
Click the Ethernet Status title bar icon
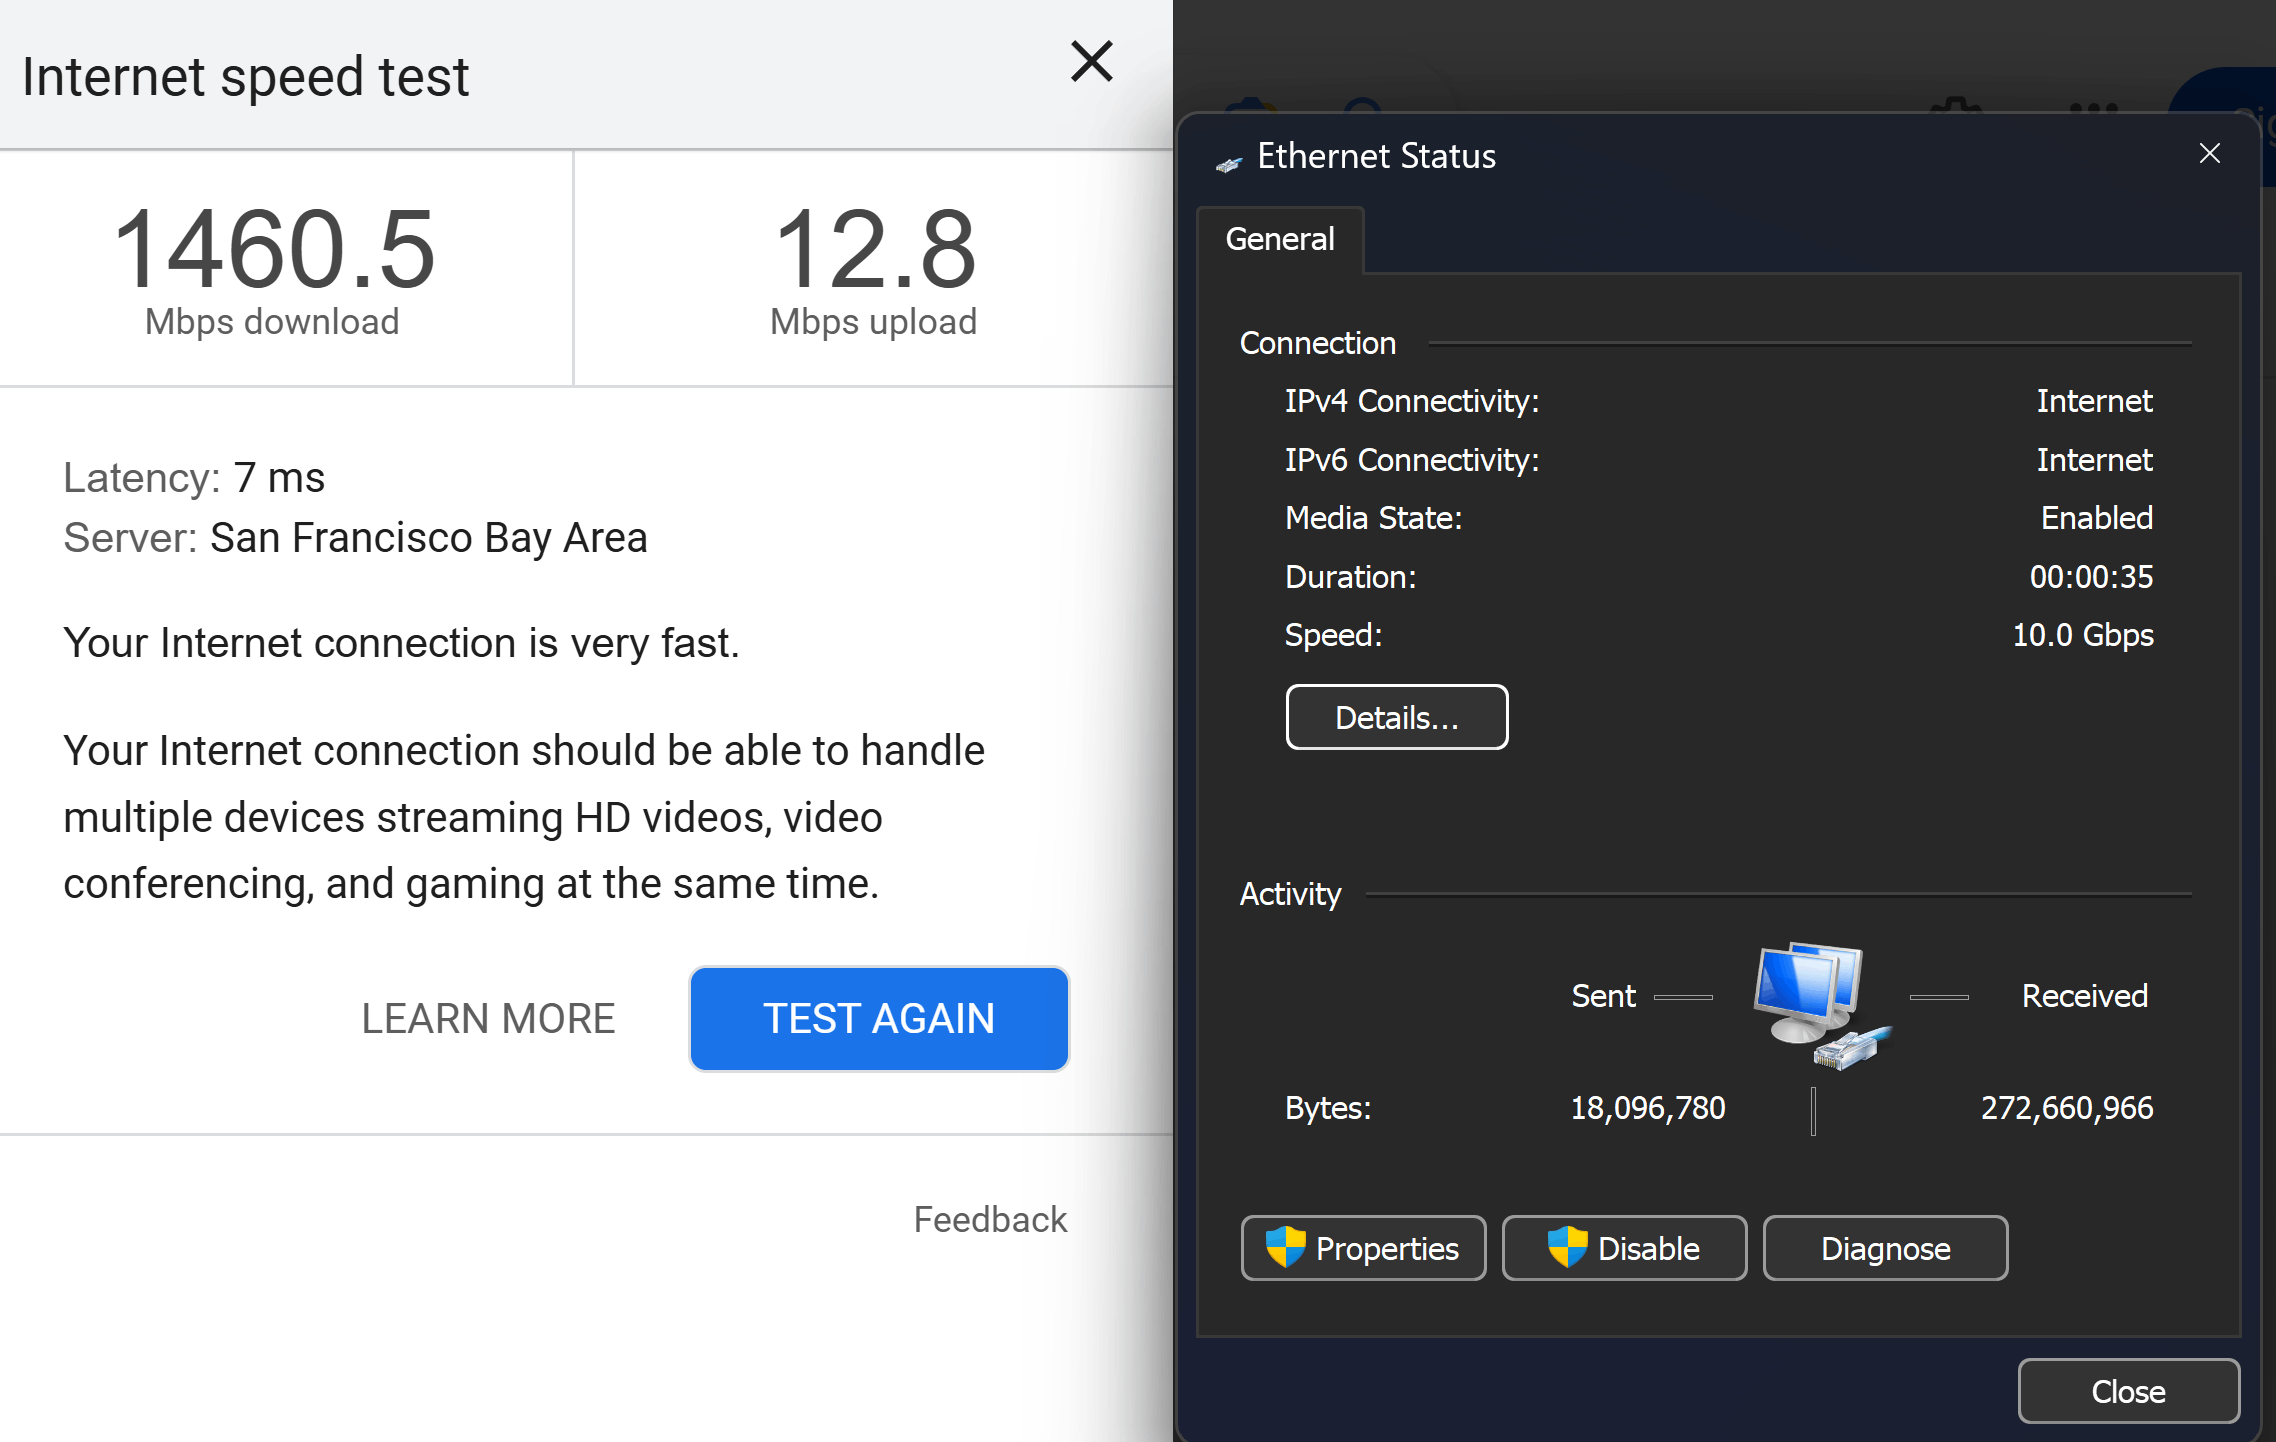(x=1228, y=164)
